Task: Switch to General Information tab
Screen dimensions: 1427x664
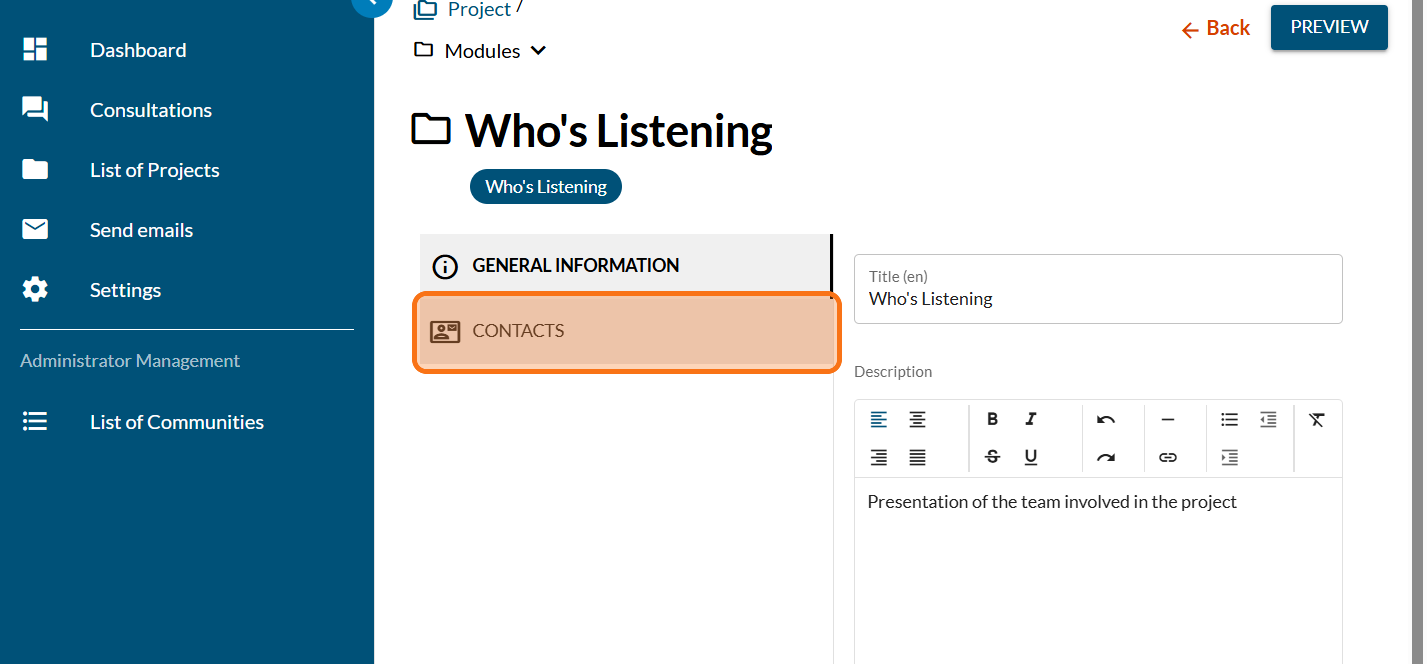Action: (x=625, y=266)
